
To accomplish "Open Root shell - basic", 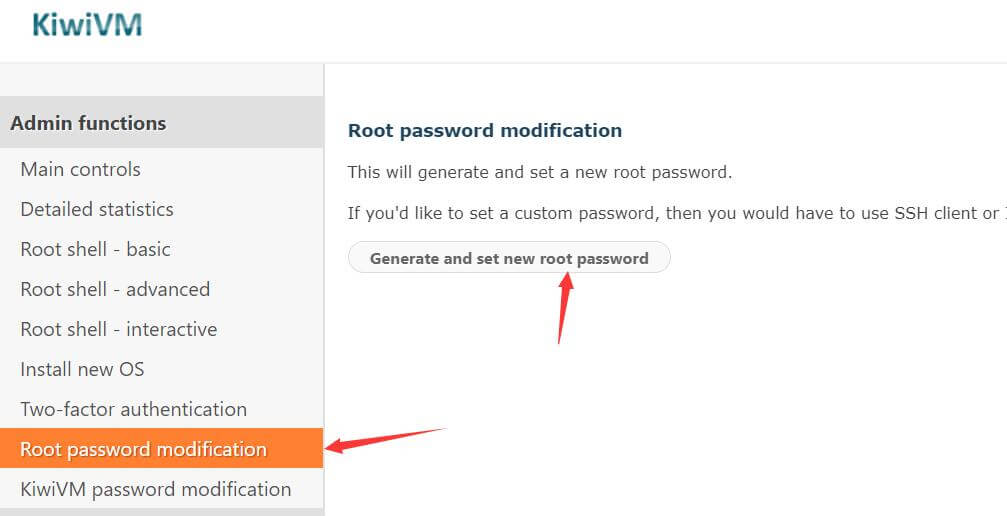I will coord(95,249).
